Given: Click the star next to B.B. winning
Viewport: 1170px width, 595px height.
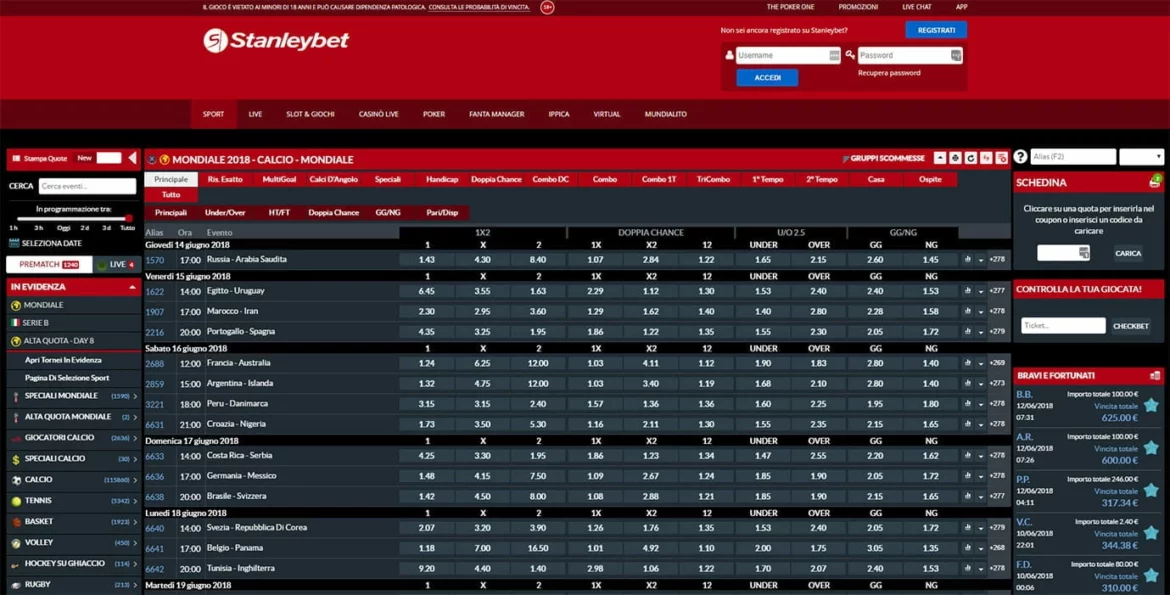Looking at the screenshot, I should tap(1151, 405).
